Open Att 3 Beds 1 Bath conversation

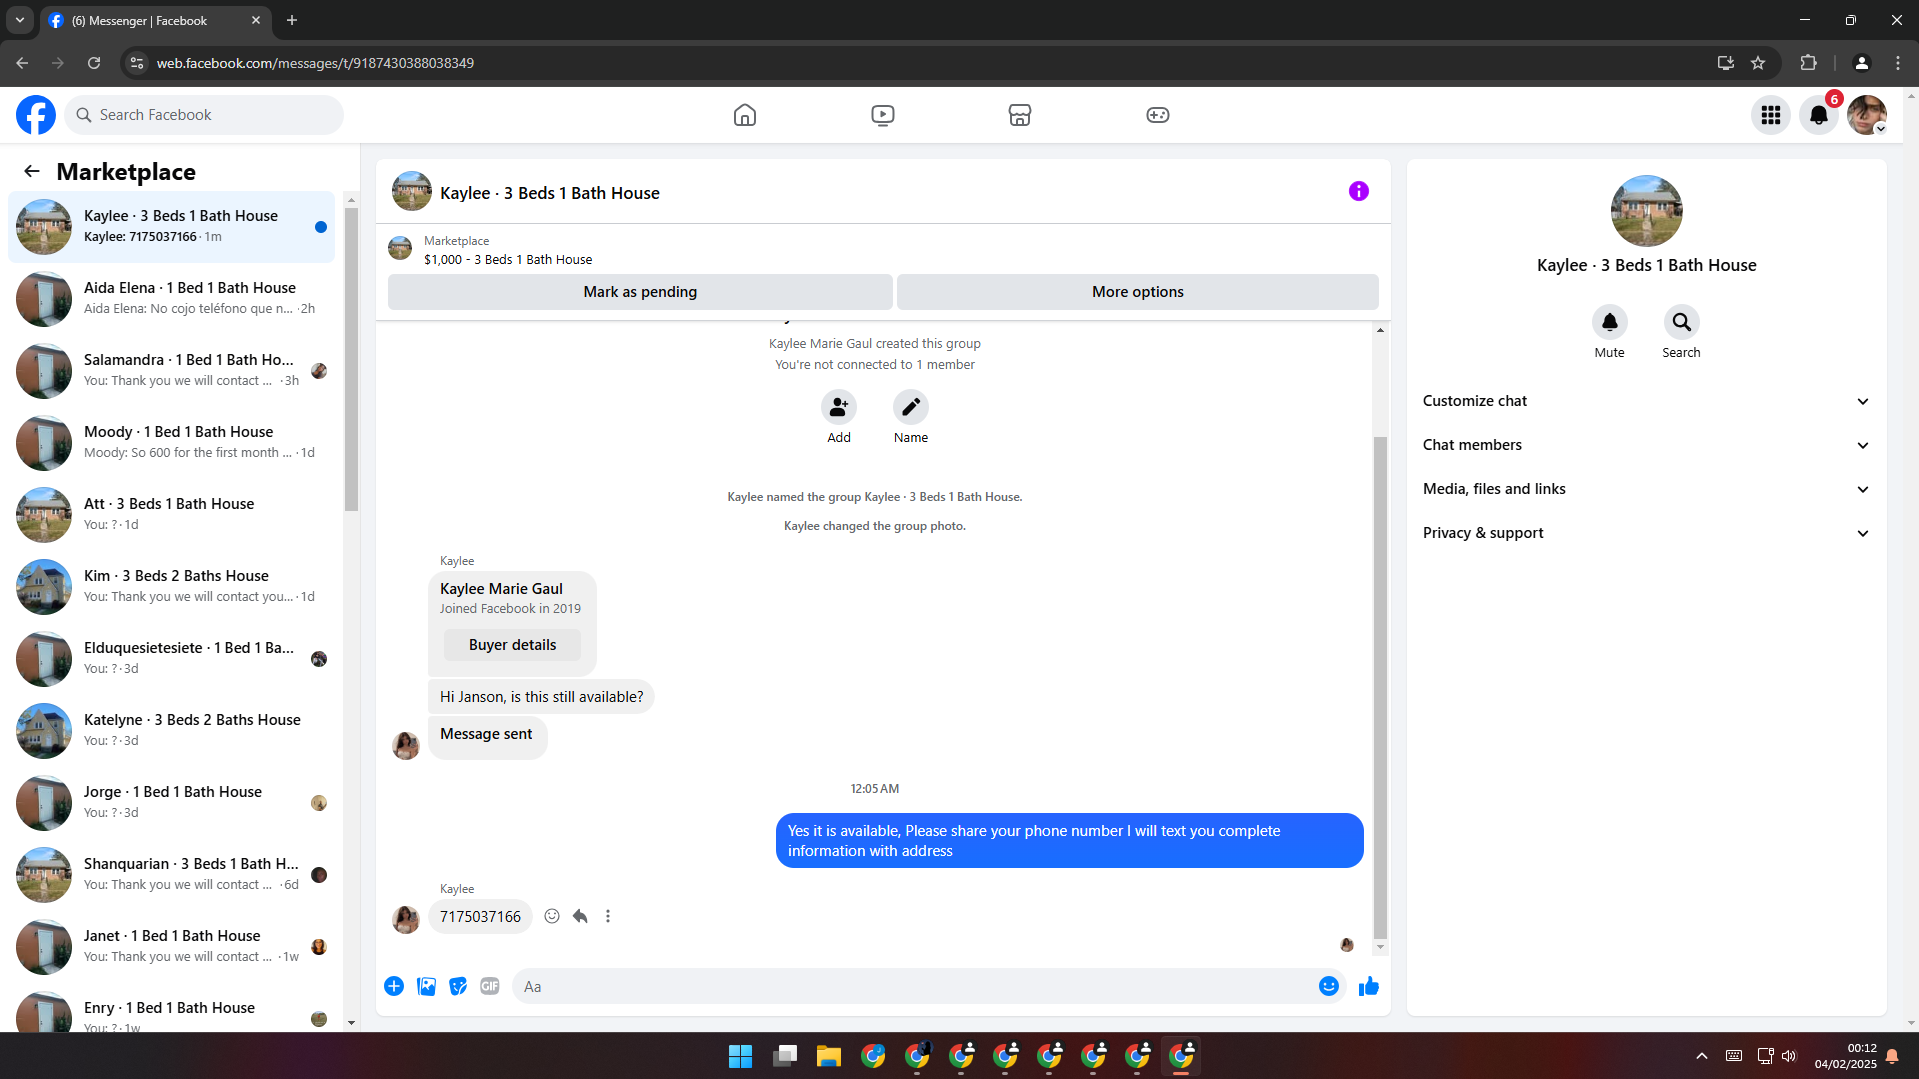pos(171,514)
